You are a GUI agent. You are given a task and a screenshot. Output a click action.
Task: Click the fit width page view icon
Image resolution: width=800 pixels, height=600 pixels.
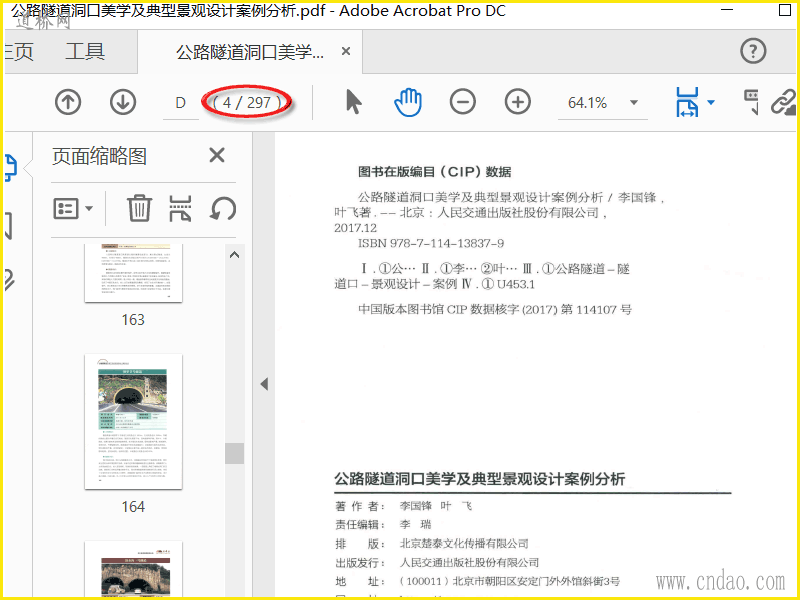tap(687, 102)
